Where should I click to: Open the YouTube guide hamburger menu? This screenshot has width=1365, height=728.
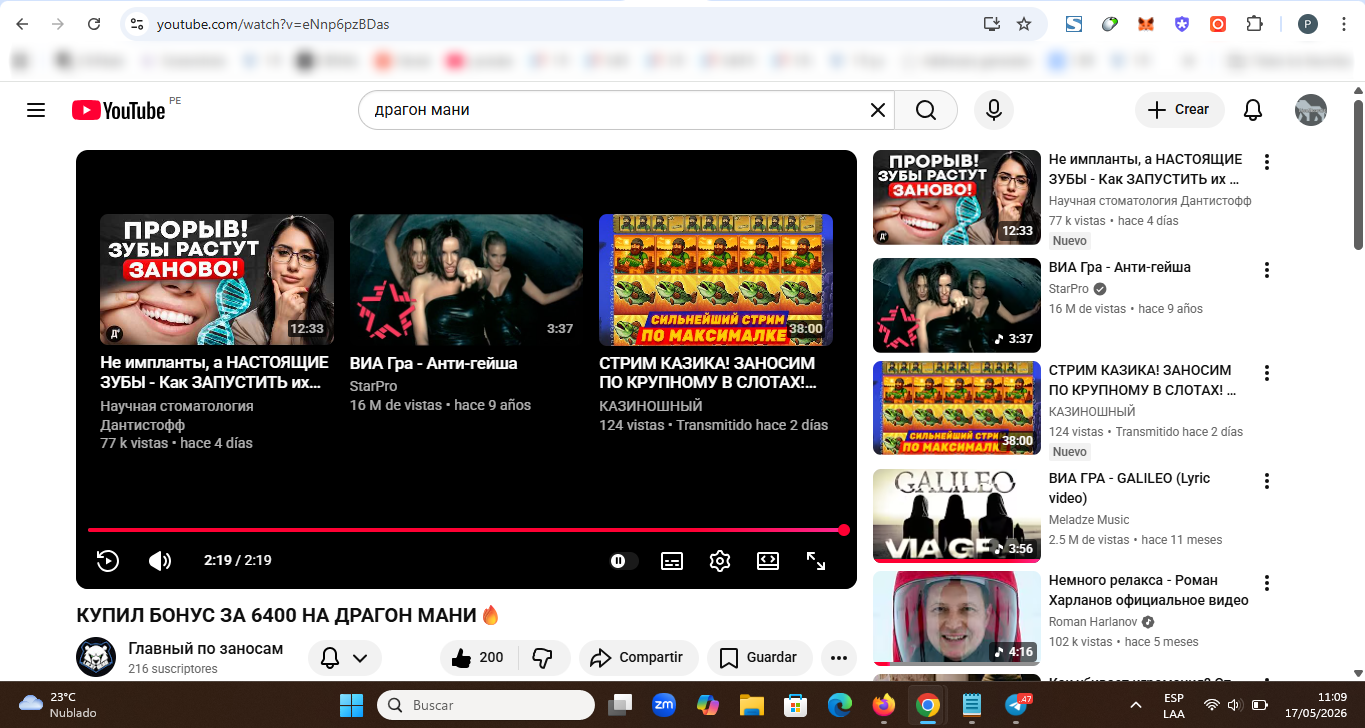click(x=36, y=110)
